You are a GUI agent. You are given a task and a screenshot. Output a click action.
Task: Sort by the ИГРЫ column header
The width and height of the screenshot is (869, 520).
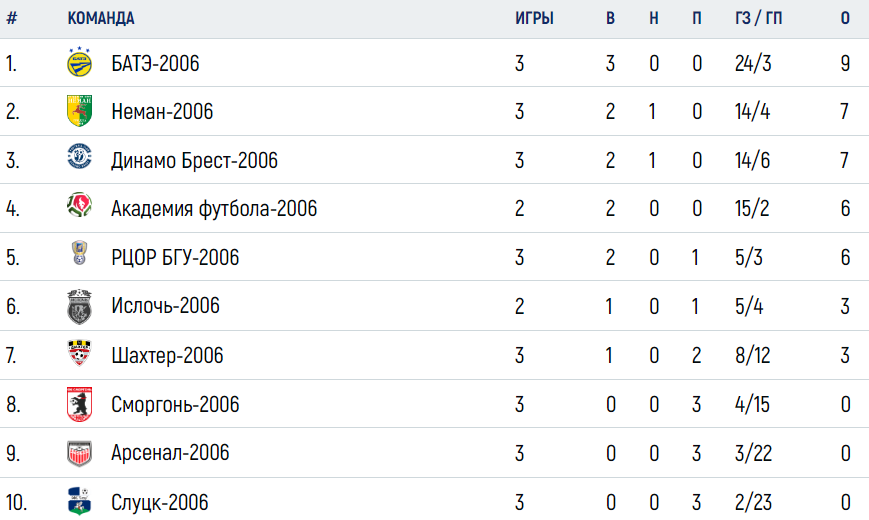pyautogui.click(x=534, y=18)
